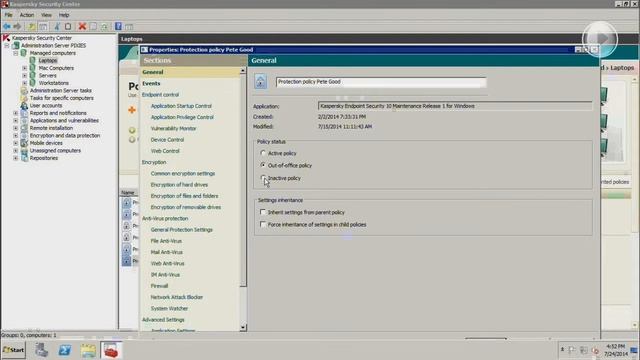Screen dimensions: 640x360
Task: Click the Refresh toolbar icon
Action: pos(104,27)
